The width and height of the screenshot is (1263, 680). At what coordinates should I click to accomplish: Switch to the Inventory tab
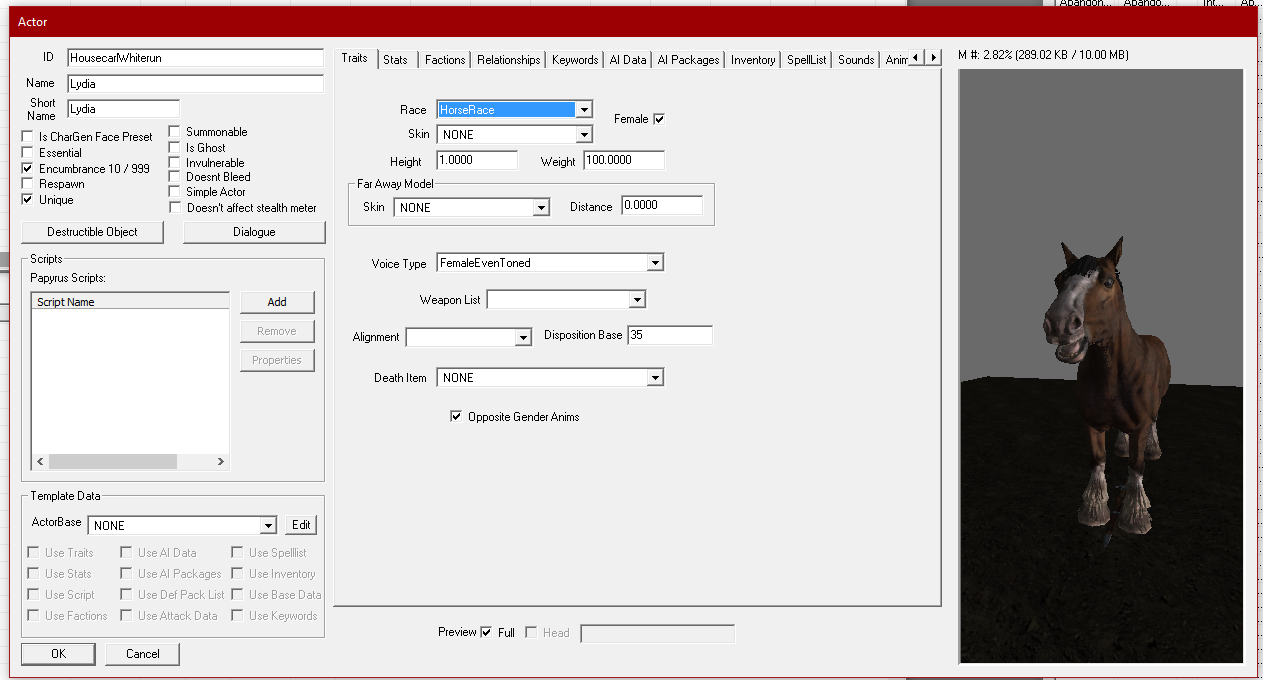coord(753,60)
